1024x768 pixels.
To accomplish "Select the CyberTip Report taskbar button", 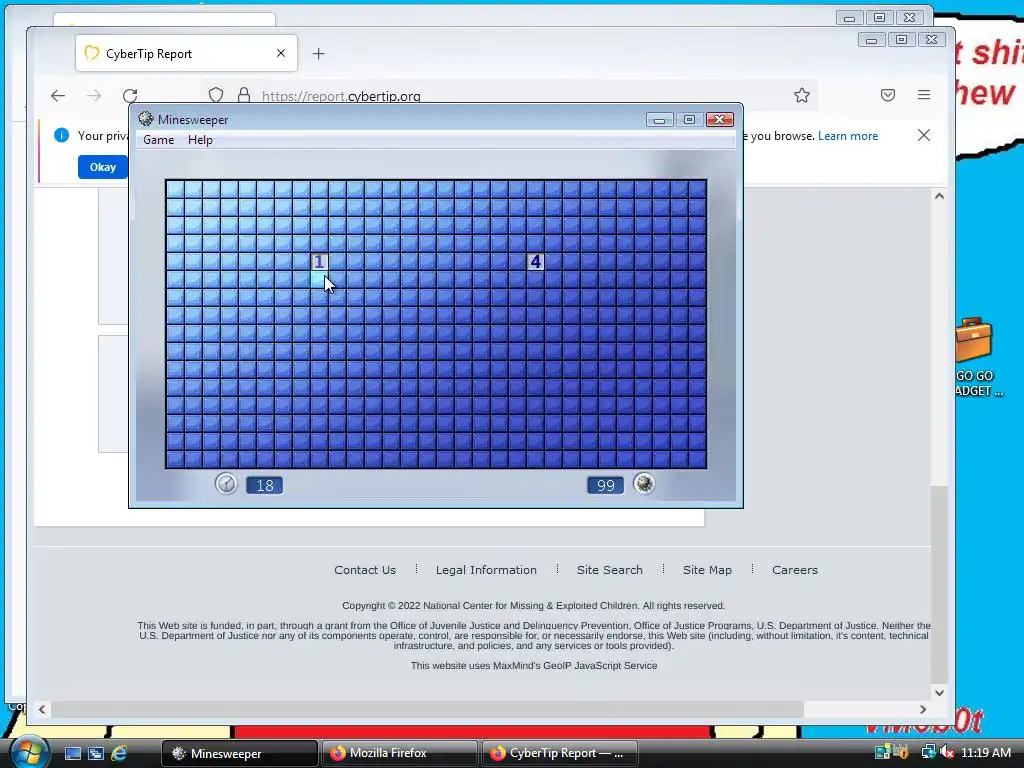I will tap(559, 753).
